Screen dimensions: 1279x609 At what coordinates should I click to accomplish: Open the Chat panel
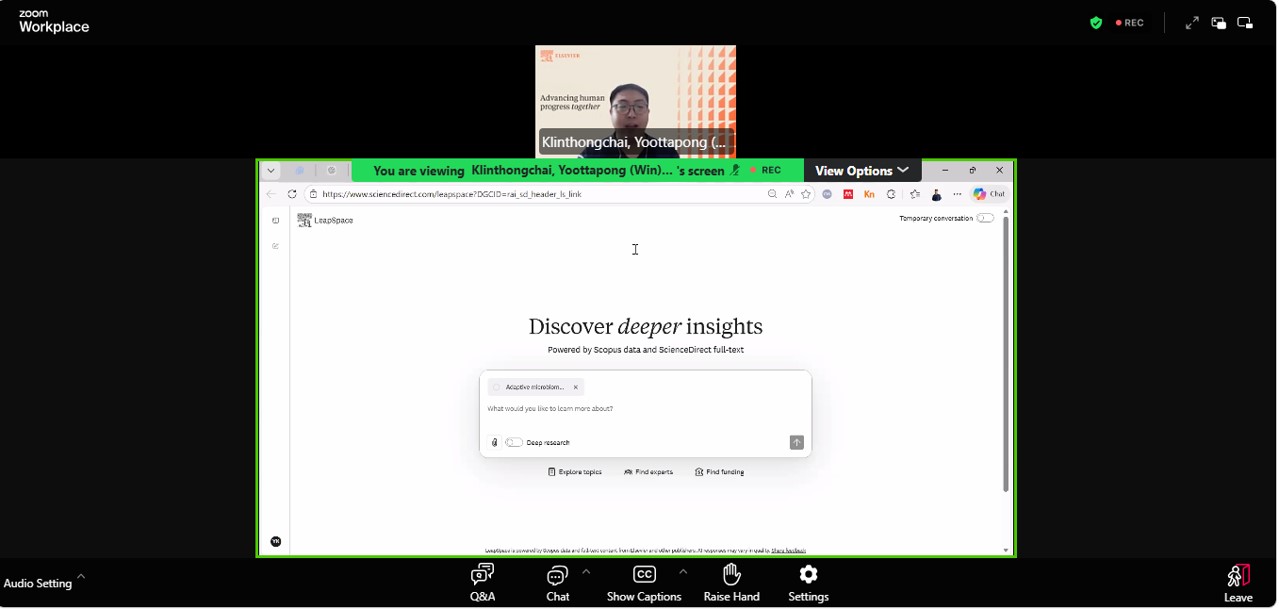click(x=557, y=582)
